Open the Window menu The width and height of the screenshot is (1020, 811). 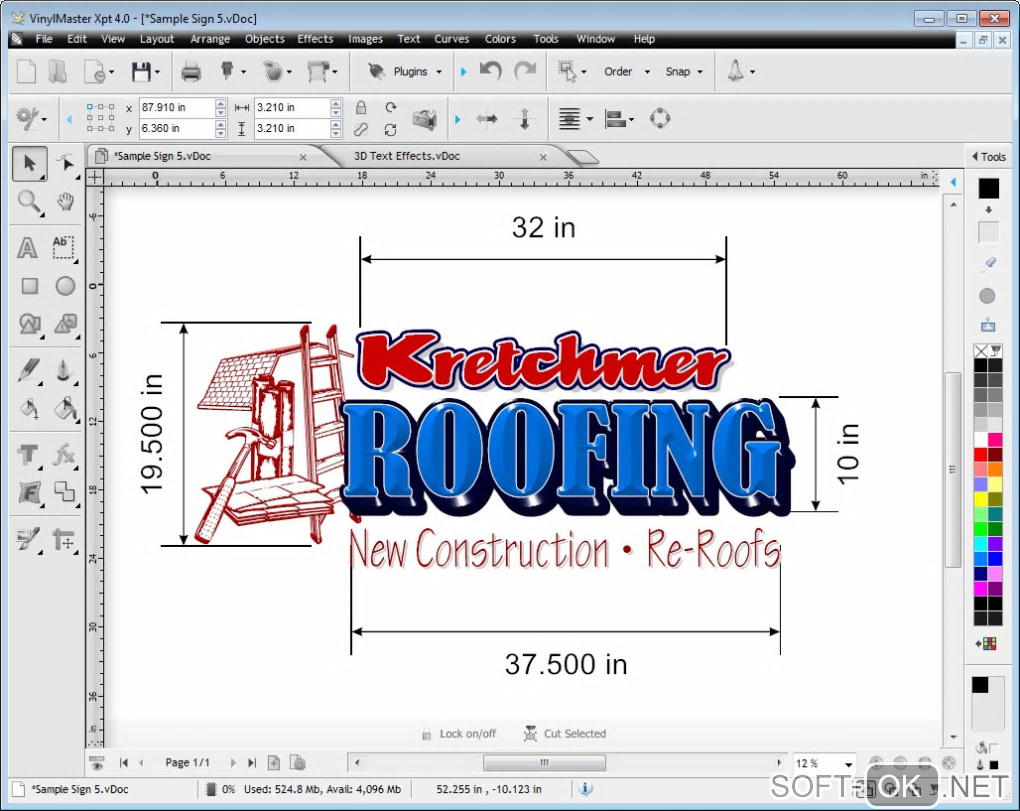(595, 39)
